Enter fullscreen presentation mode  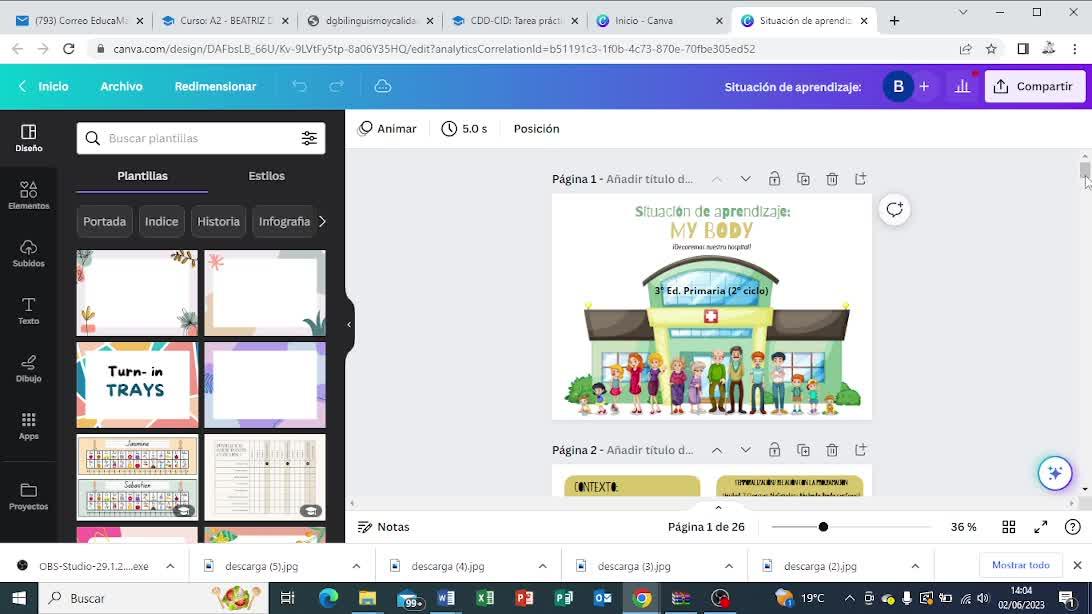1040,527
